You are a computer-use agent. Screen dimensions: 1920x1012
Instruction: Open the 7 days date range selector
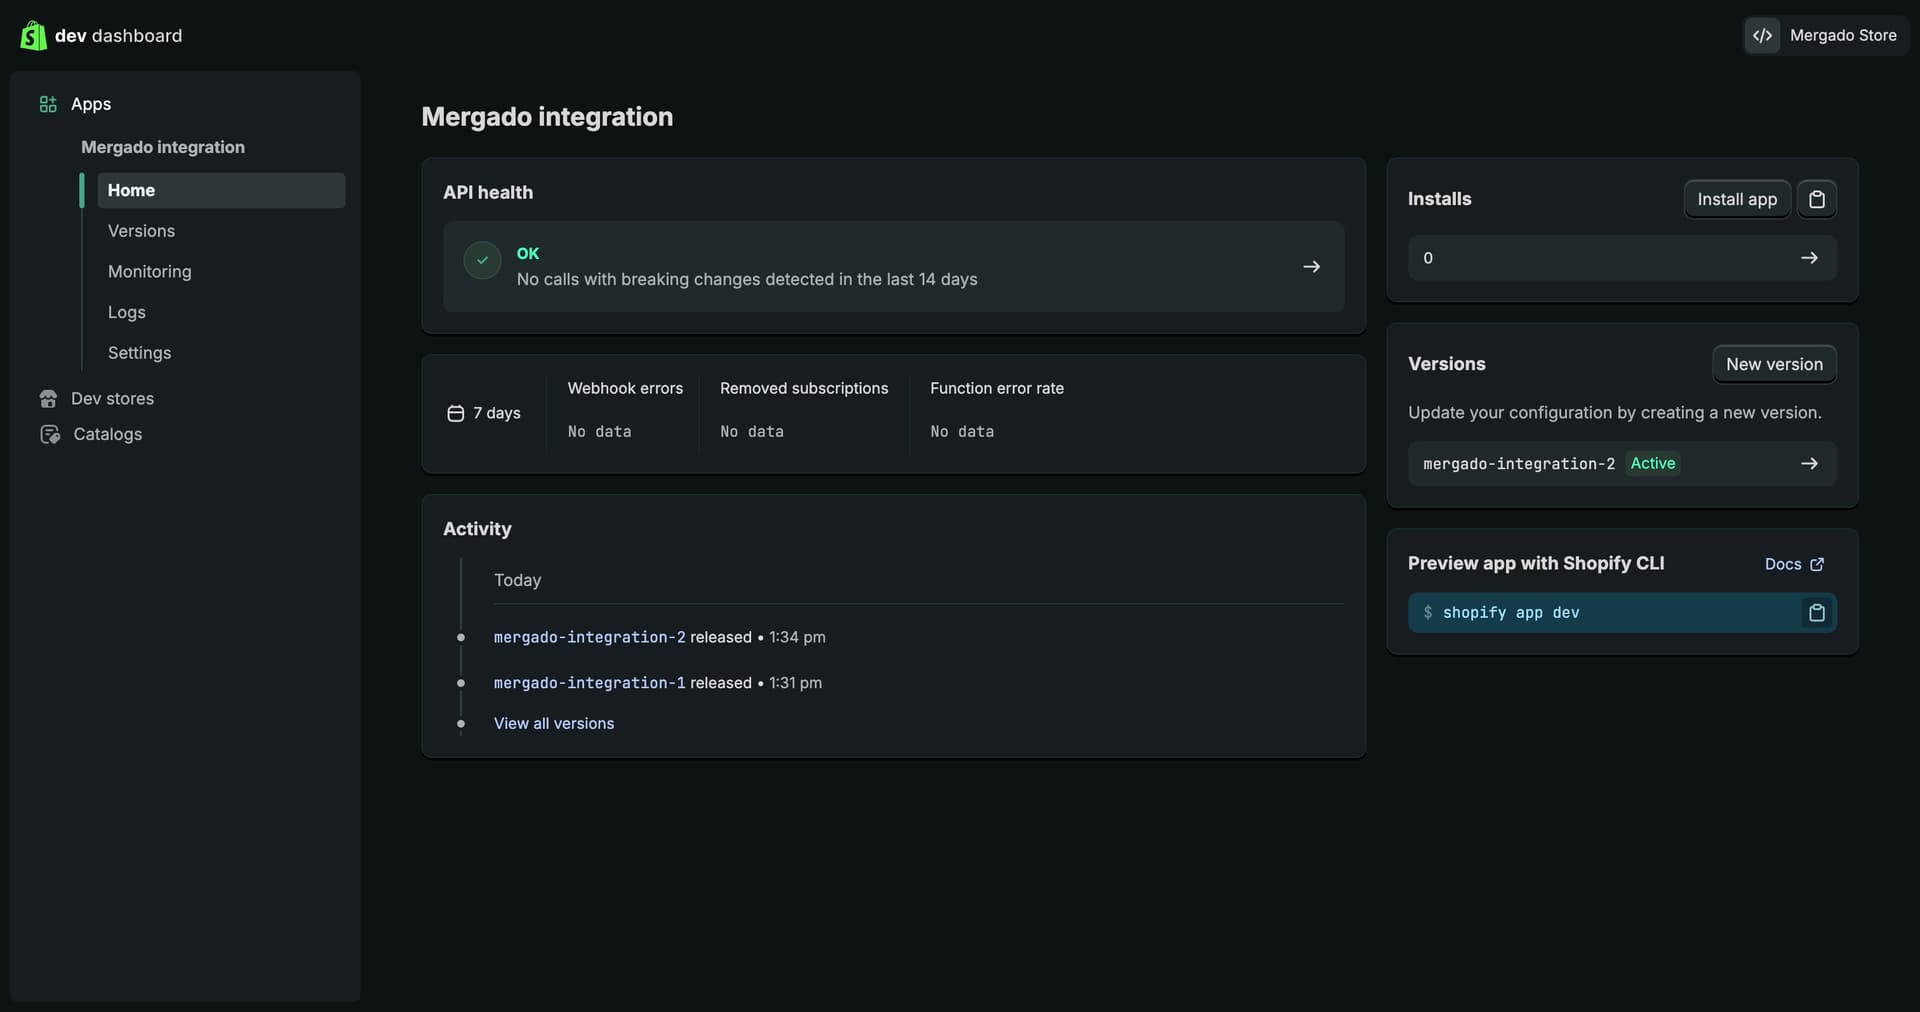[484, 414]
